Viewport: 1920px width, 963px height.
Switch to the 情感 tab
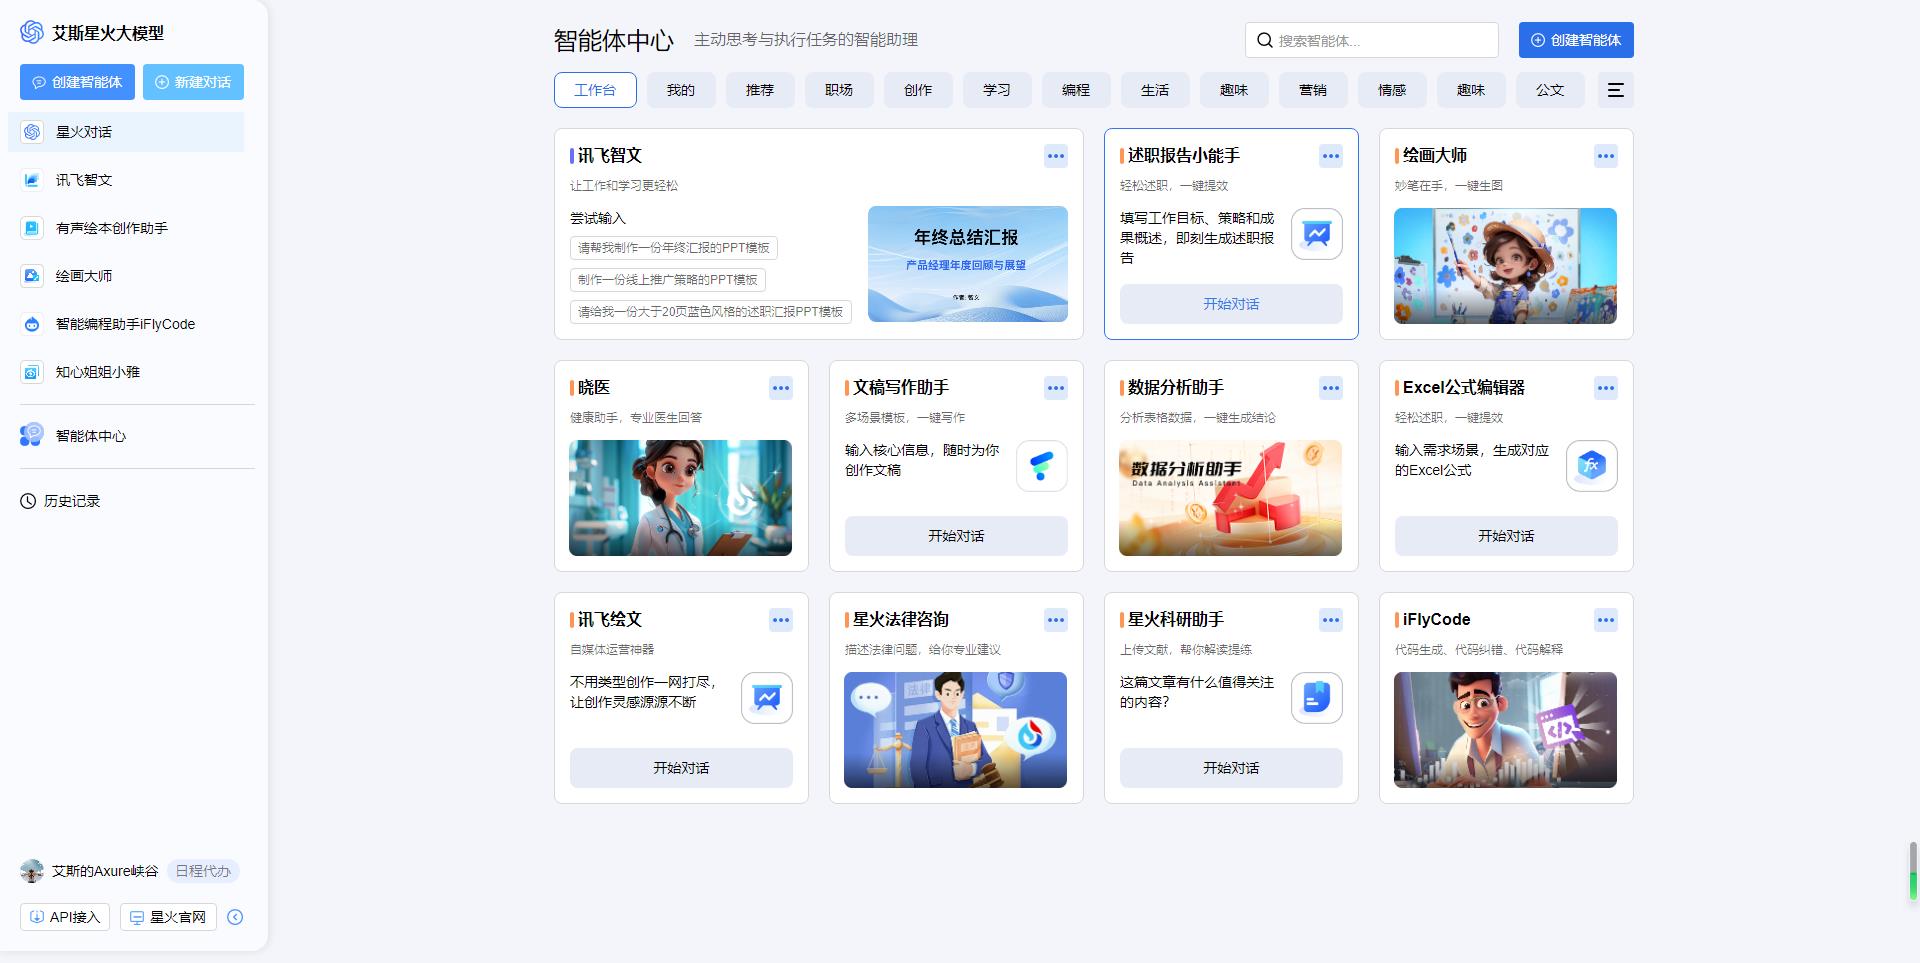(x=1392, y=90)
